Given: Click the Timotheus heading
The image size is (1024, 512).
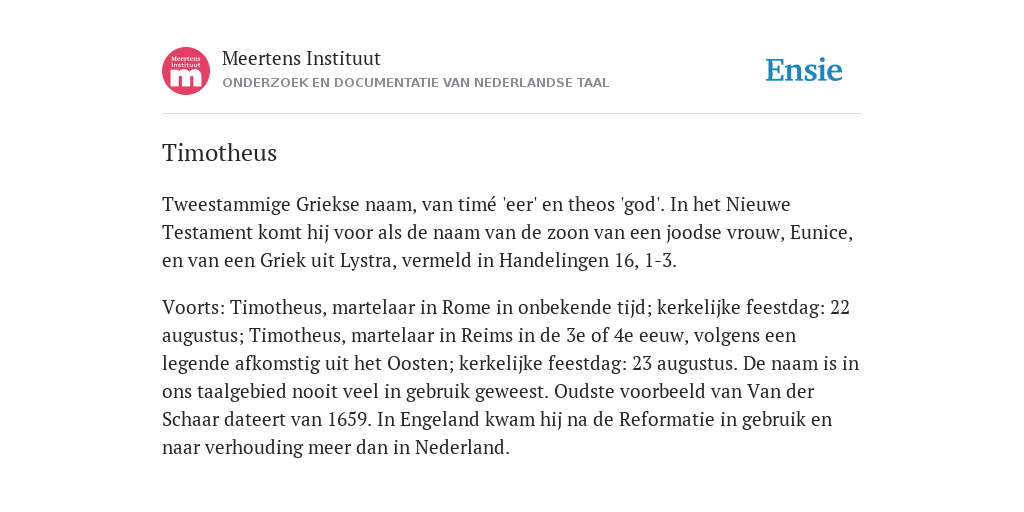Looking at the screenshot, I should 219,153.
